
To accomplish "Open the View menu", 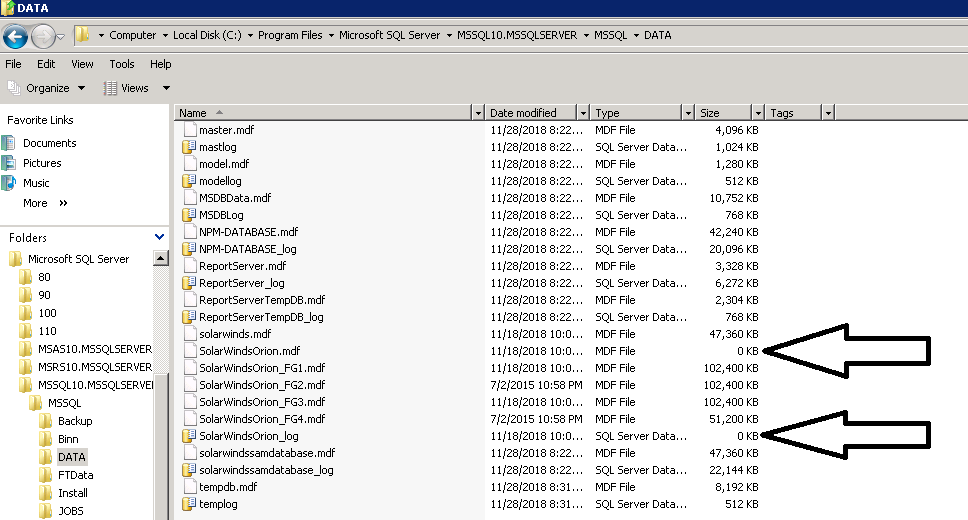I will pyautogui.click(x=82, y=64).
